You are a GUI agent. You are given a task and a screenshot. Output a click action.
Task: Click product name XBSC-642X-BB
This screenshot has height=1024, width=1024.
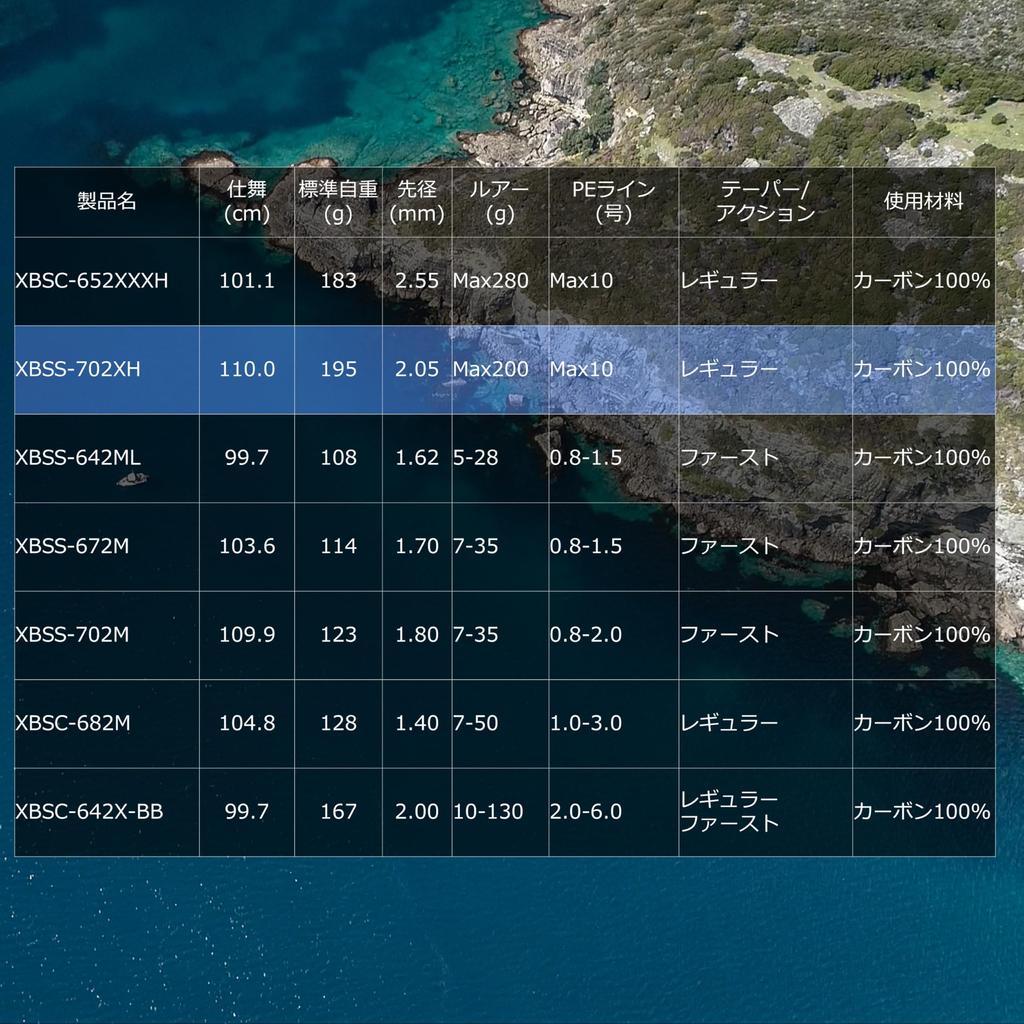coord(89,812)
